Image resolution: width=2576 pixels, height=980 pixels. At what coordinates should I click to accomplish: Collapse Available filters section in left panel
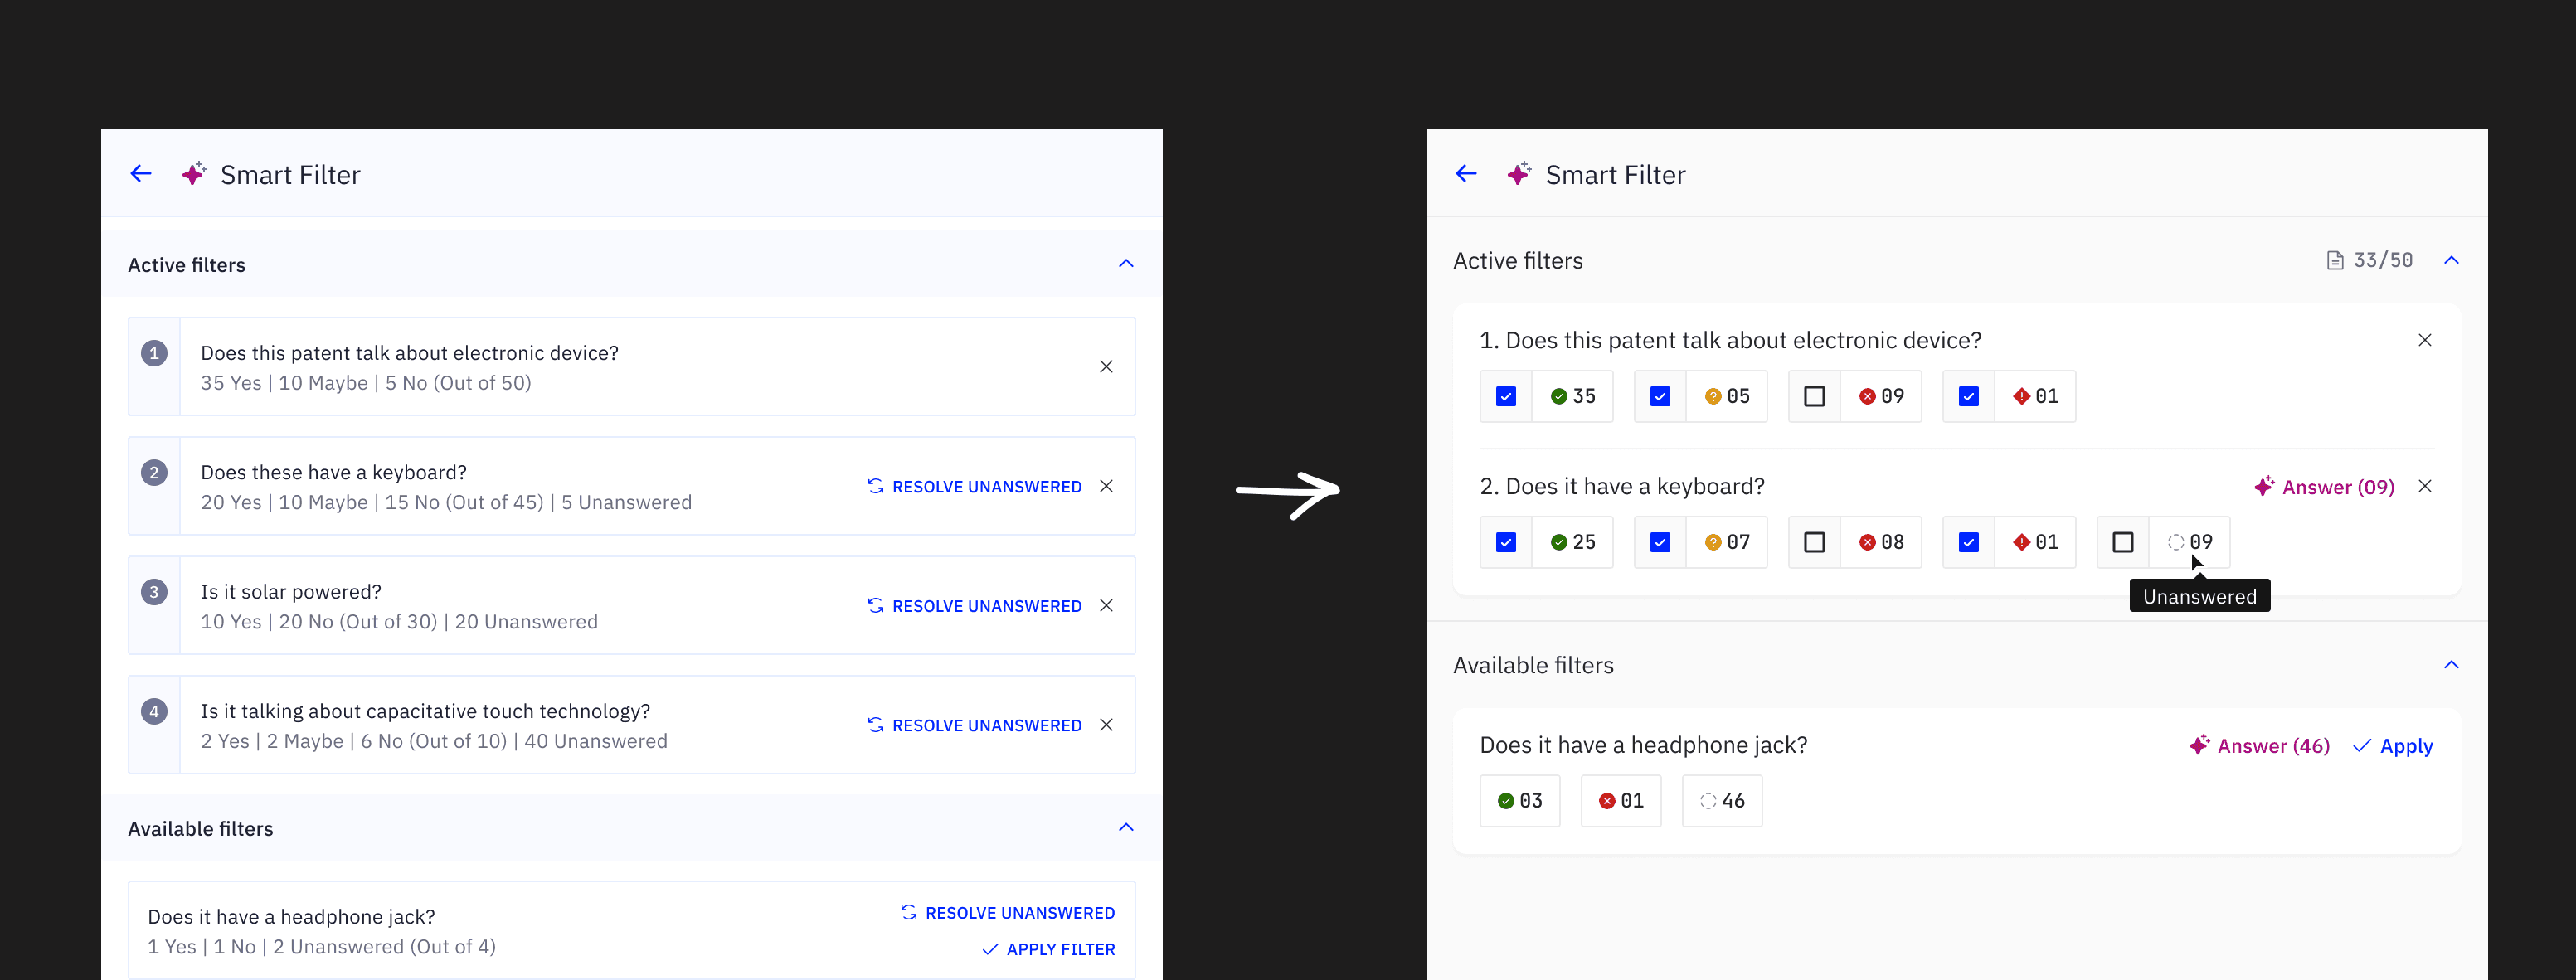pos(1126,828)
